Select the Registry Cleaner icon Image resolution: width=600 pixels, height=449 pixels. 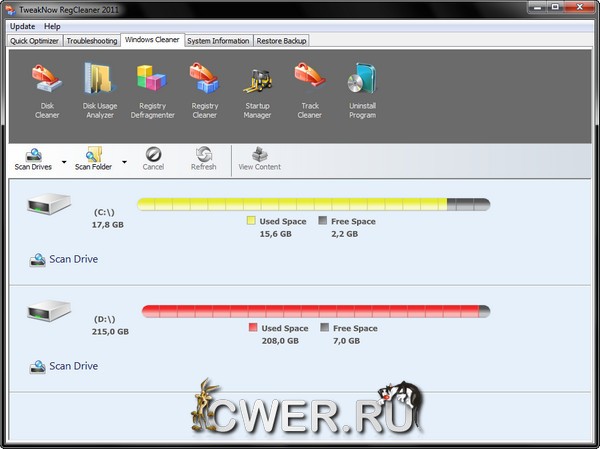204,88
